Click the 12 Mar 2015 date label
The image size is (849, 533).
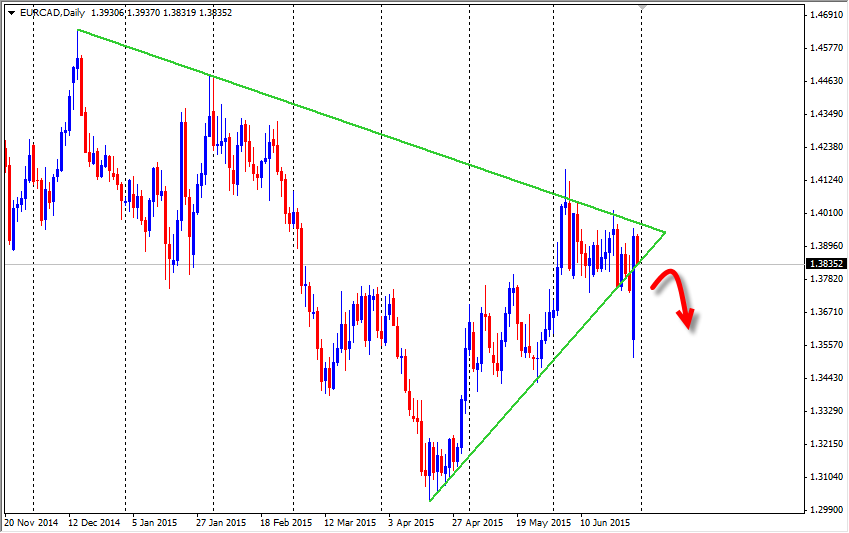[x=350, y=523]
